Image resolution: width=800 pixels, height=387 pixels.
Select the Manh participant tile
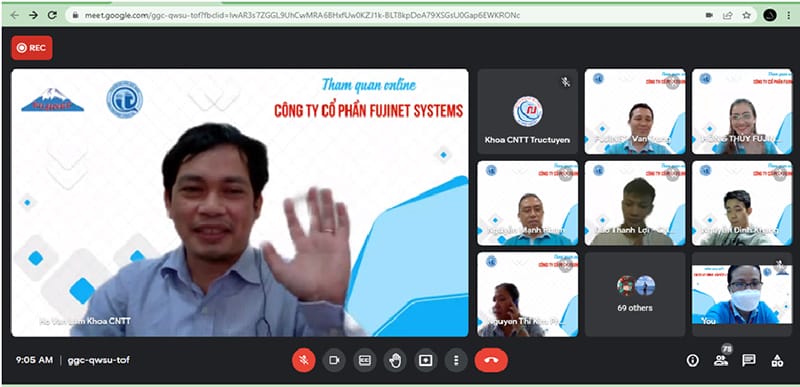[528, 203]
